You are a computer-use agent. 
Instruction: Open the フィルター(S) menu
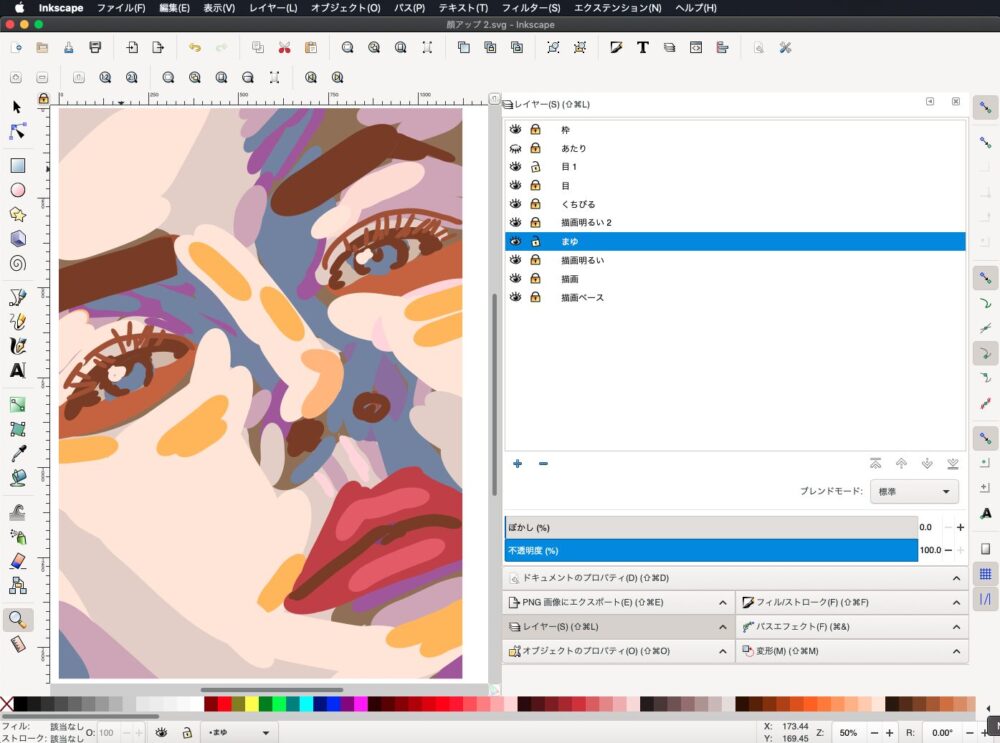point(530,8)
